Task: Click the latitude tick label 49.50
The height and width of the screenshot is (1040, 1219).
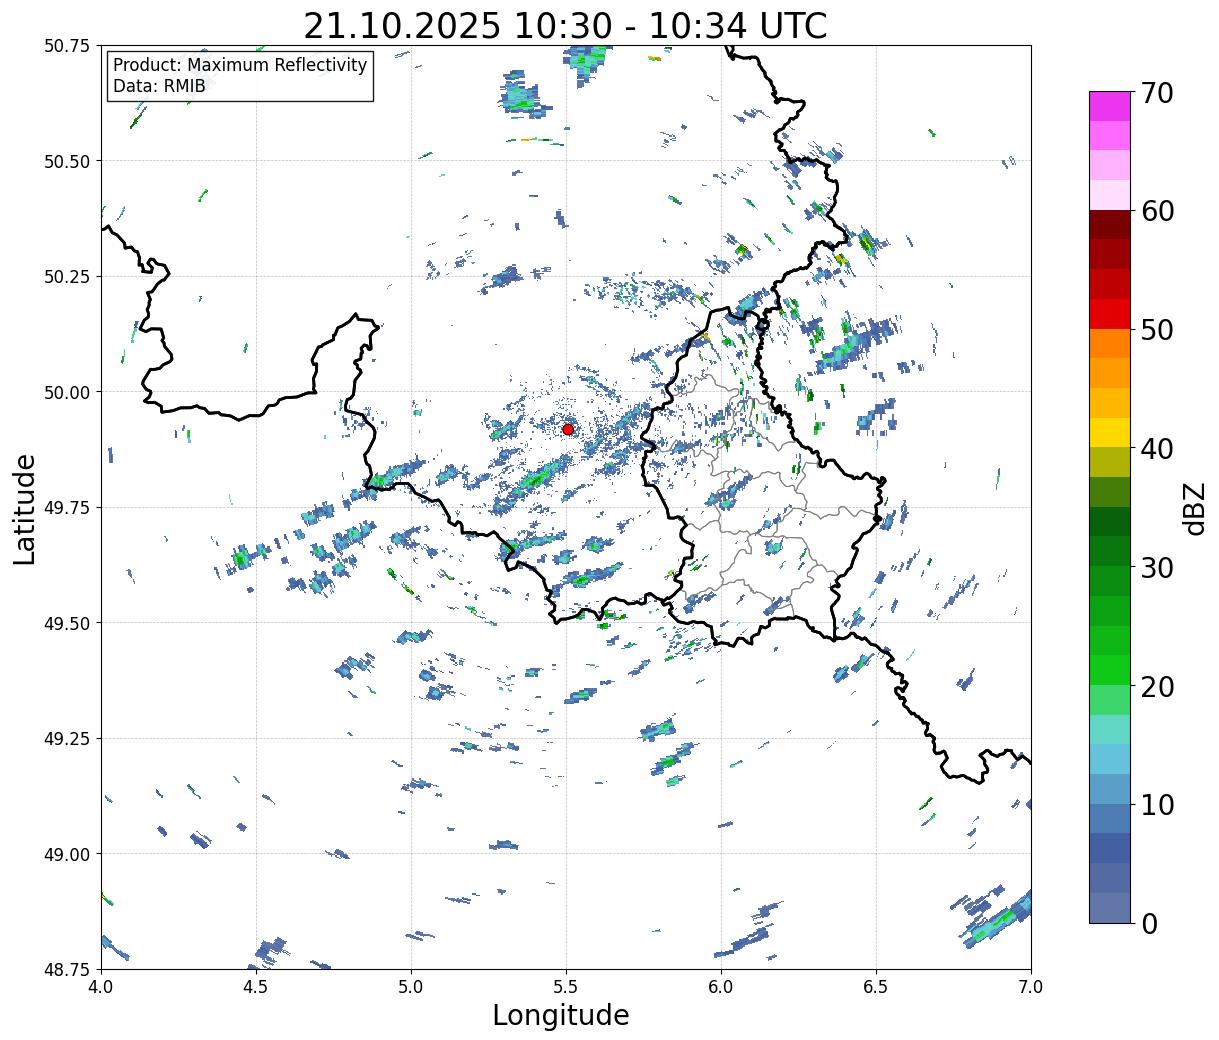Action: tap(66, 623)
